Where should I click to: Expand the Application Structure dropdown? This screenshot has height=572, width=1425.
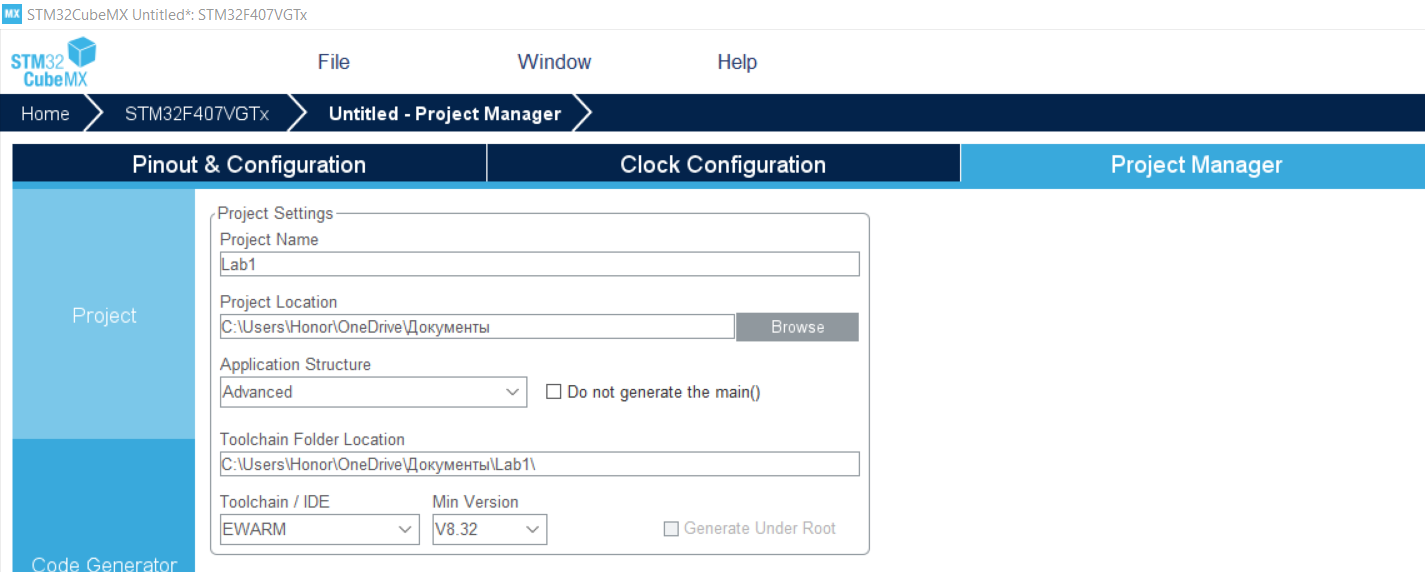374,392
